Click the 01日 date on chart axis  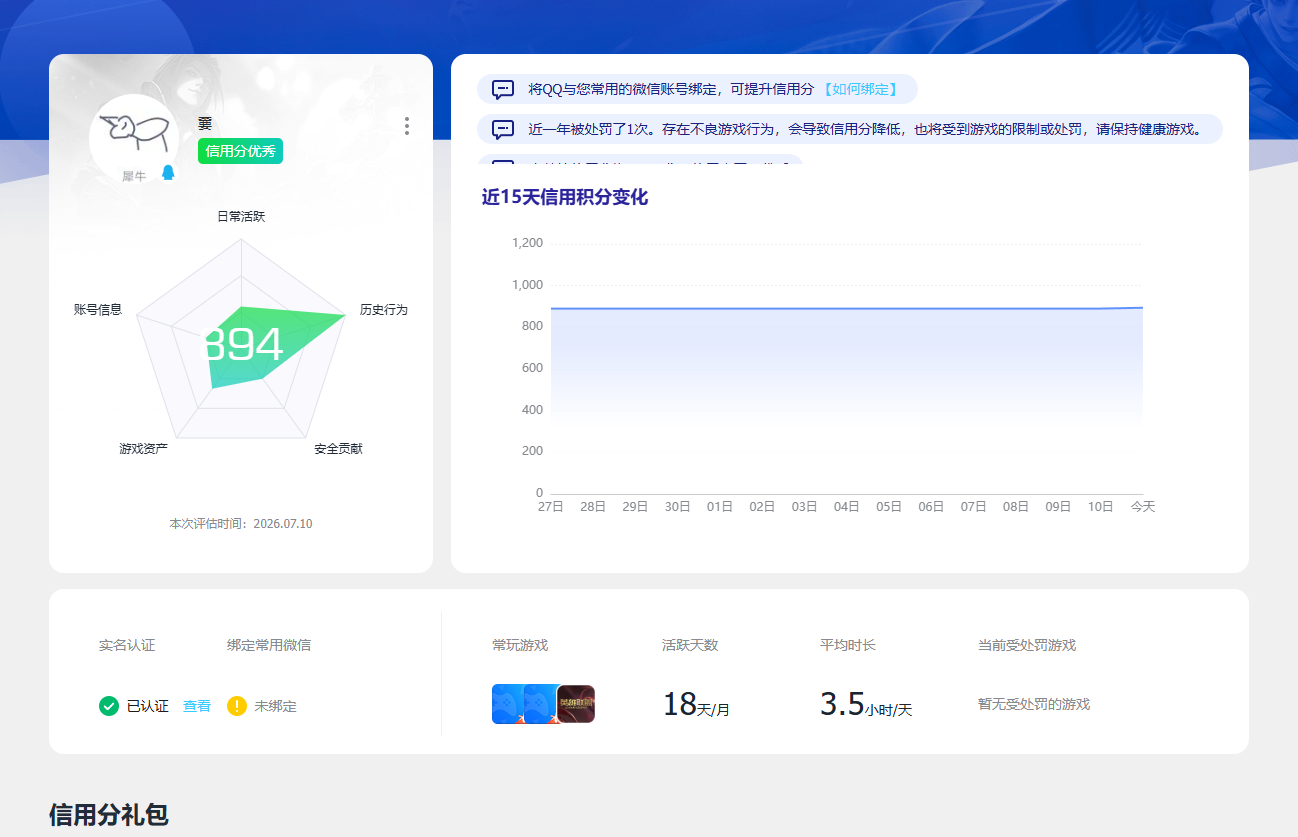720,507
